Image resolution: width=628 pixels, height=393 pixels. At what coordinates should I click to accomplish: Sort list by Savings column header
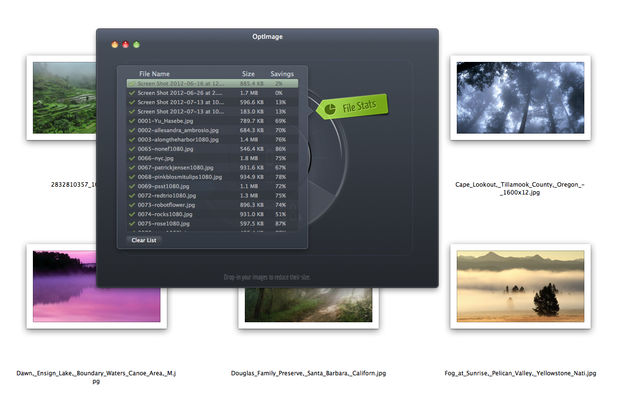click(282, 74)
